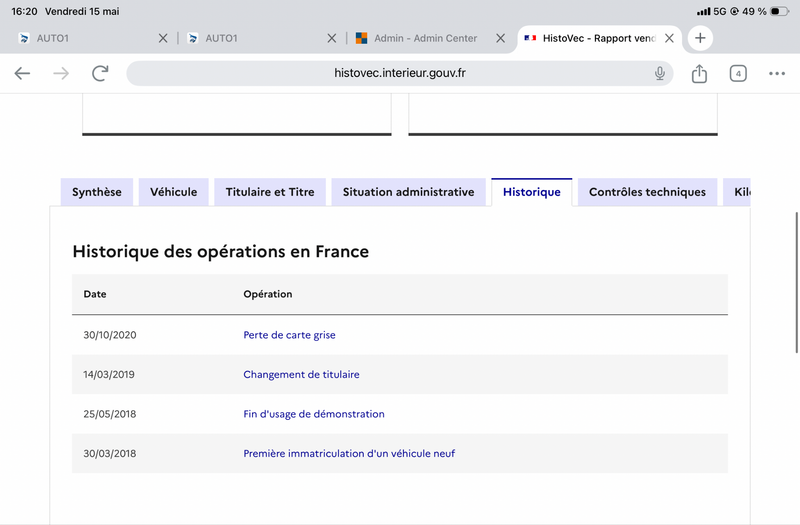Show open tabs counter button
This screenshot has height=525, width=800.
738,73
